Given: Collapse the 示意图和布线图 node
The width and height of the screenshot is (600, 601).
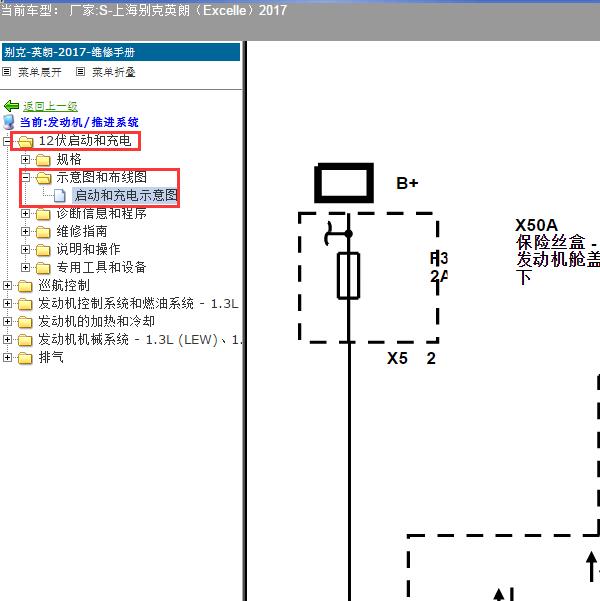Looking at the screenshot, I should (25, 177).
